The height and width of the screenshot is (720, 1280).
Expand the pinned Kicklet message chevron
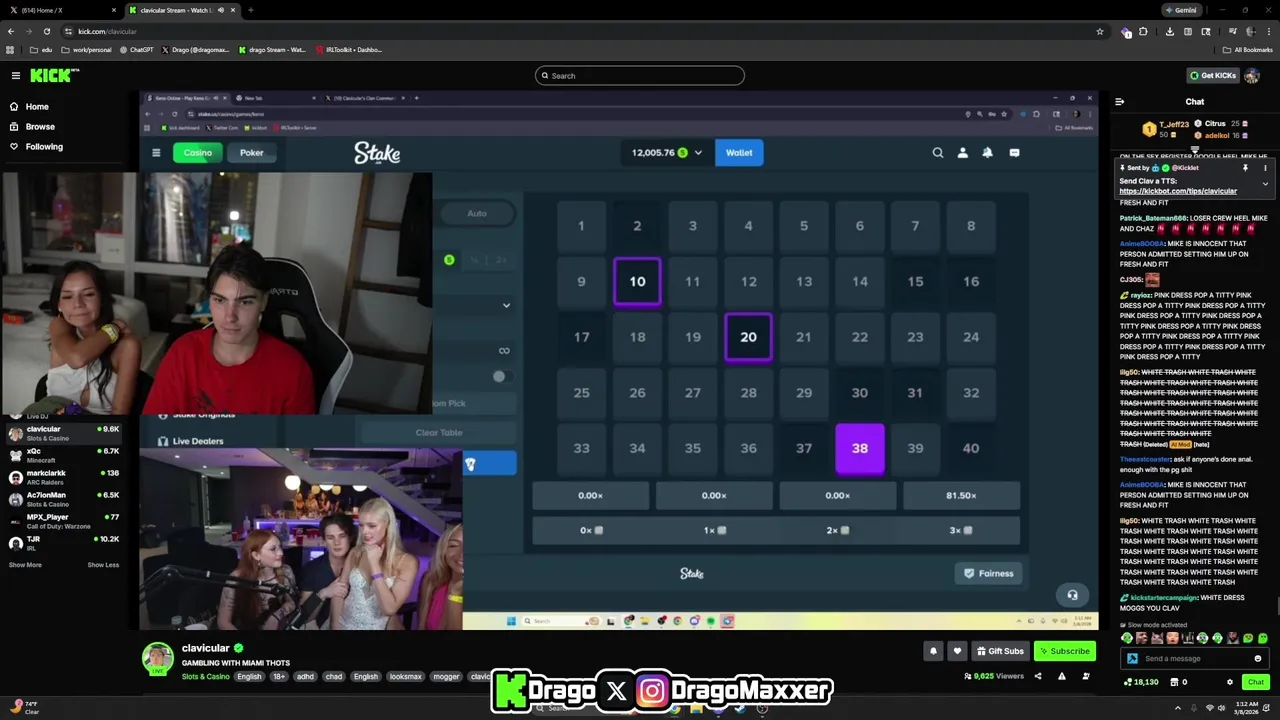[x=1265, y=184]
